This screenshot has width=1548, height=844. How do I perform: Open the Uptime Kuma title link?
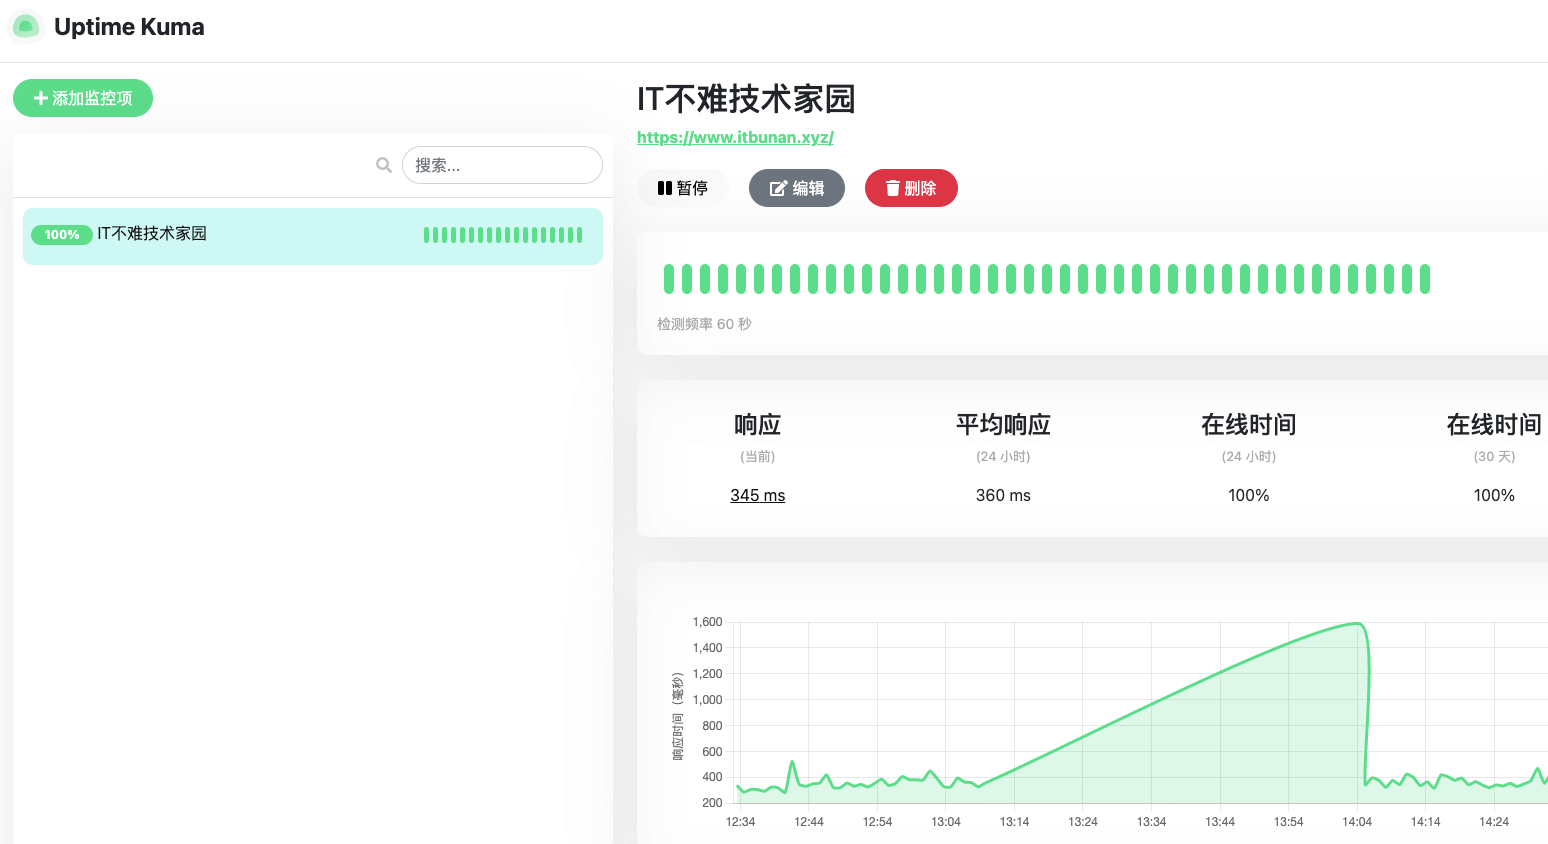[129, 27]
